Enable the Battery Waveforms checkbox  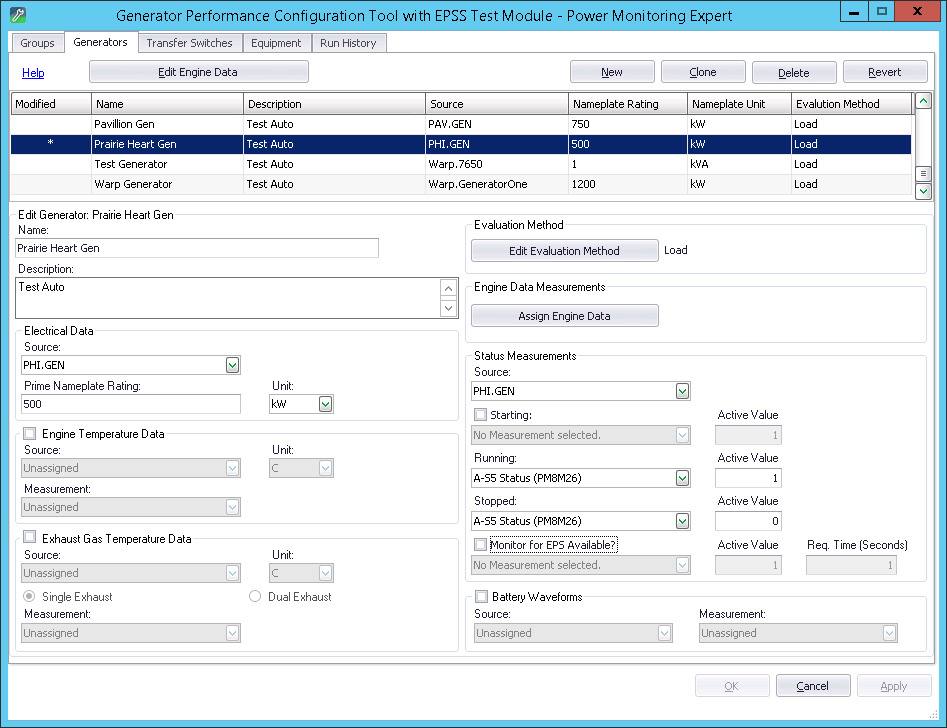[481, 597]
